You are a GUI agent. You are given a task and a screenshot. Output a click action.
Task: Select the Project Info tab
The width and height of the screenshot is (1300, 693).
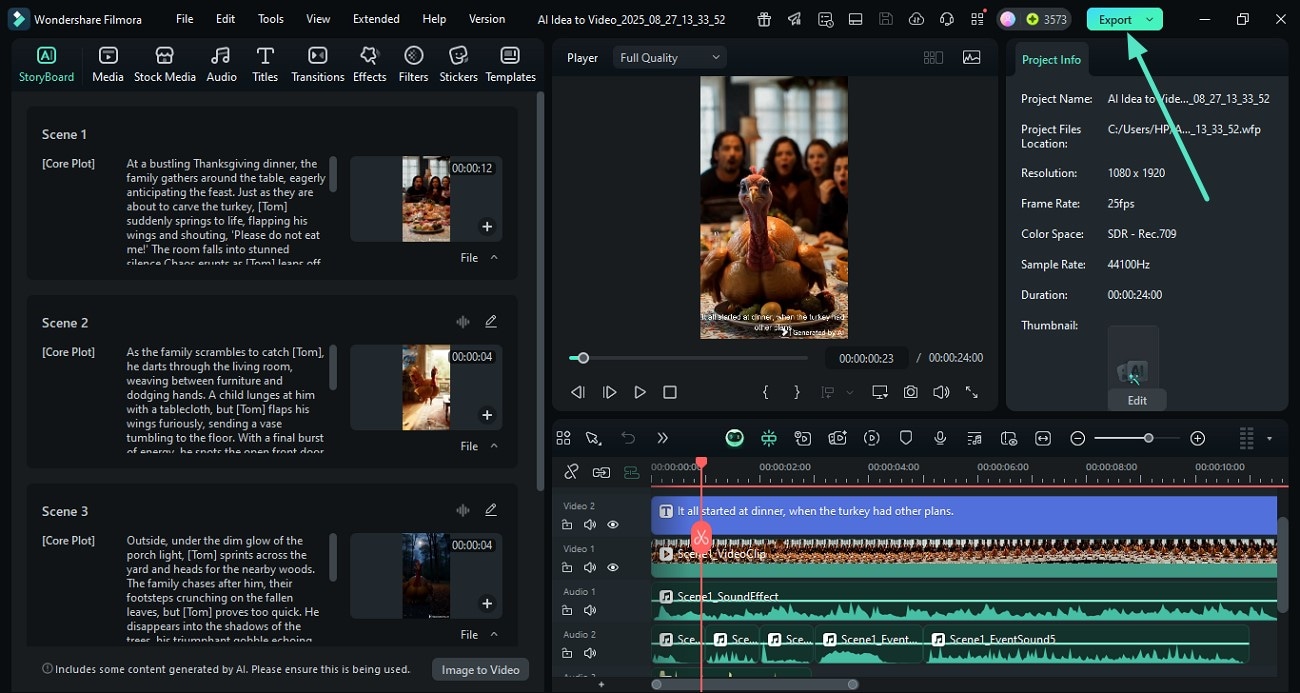coord(1051,60)
